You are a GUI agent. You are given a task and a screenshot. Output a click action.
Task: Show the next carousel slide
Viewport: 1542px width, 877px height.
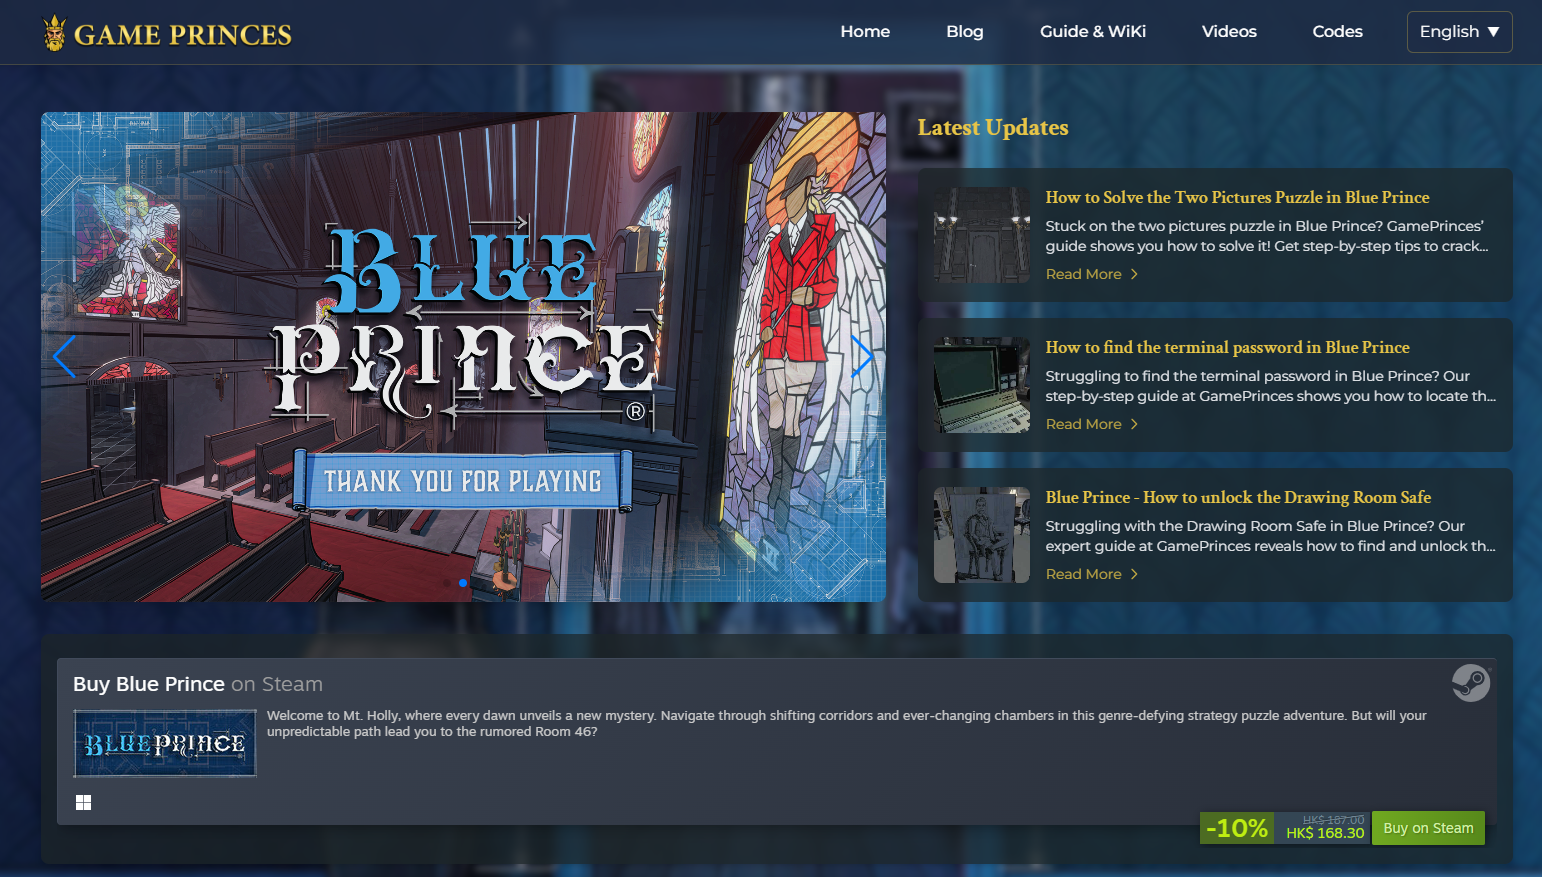tap(862, 357)
